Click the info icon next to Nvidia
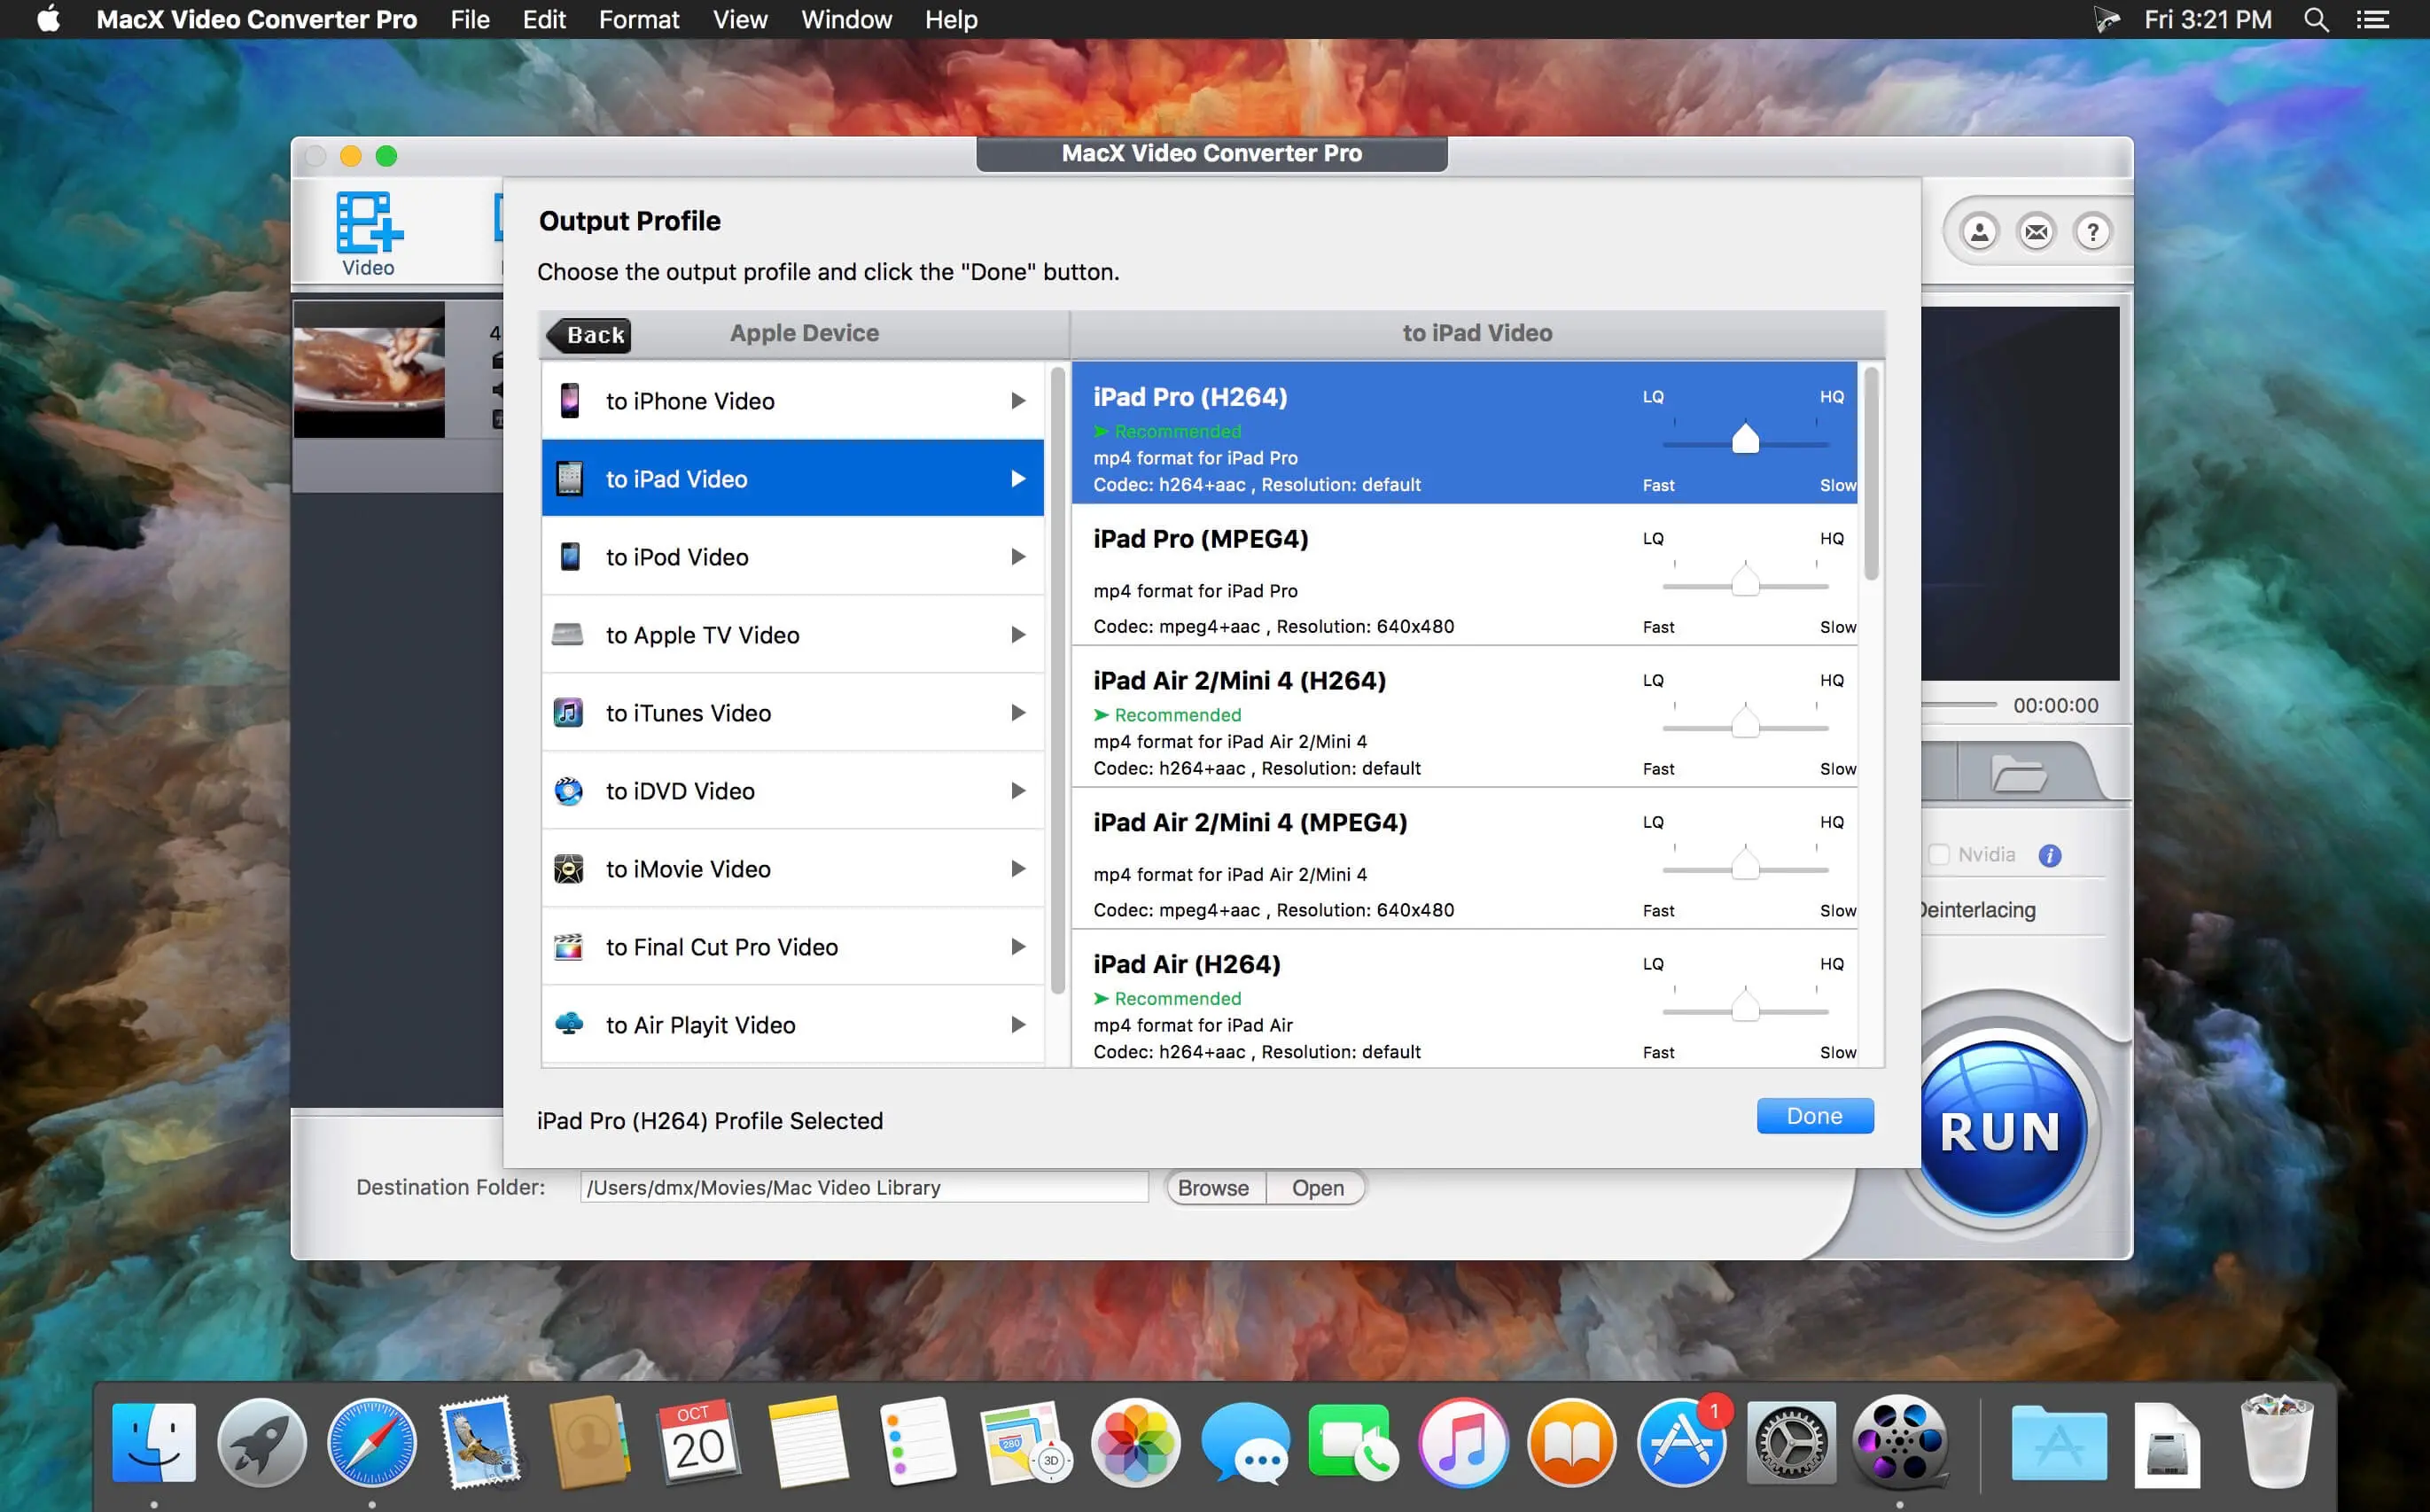The width and height of the screenshot is (2430, 1512). pos(2051,855)
